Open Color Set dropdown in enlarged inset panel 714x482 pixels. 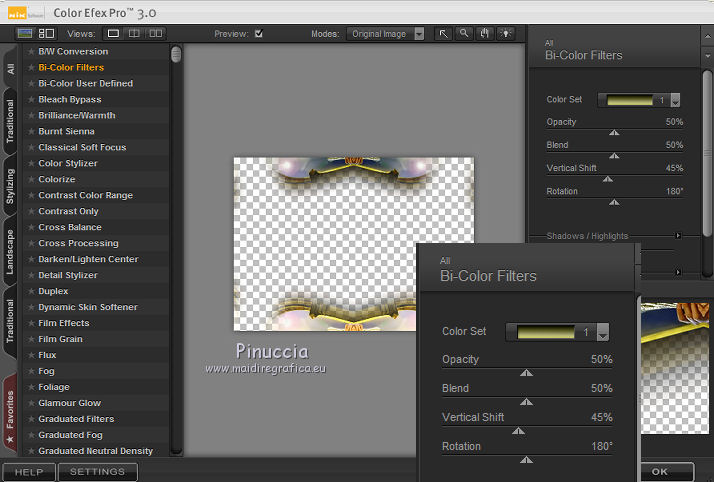coord(603,332)
